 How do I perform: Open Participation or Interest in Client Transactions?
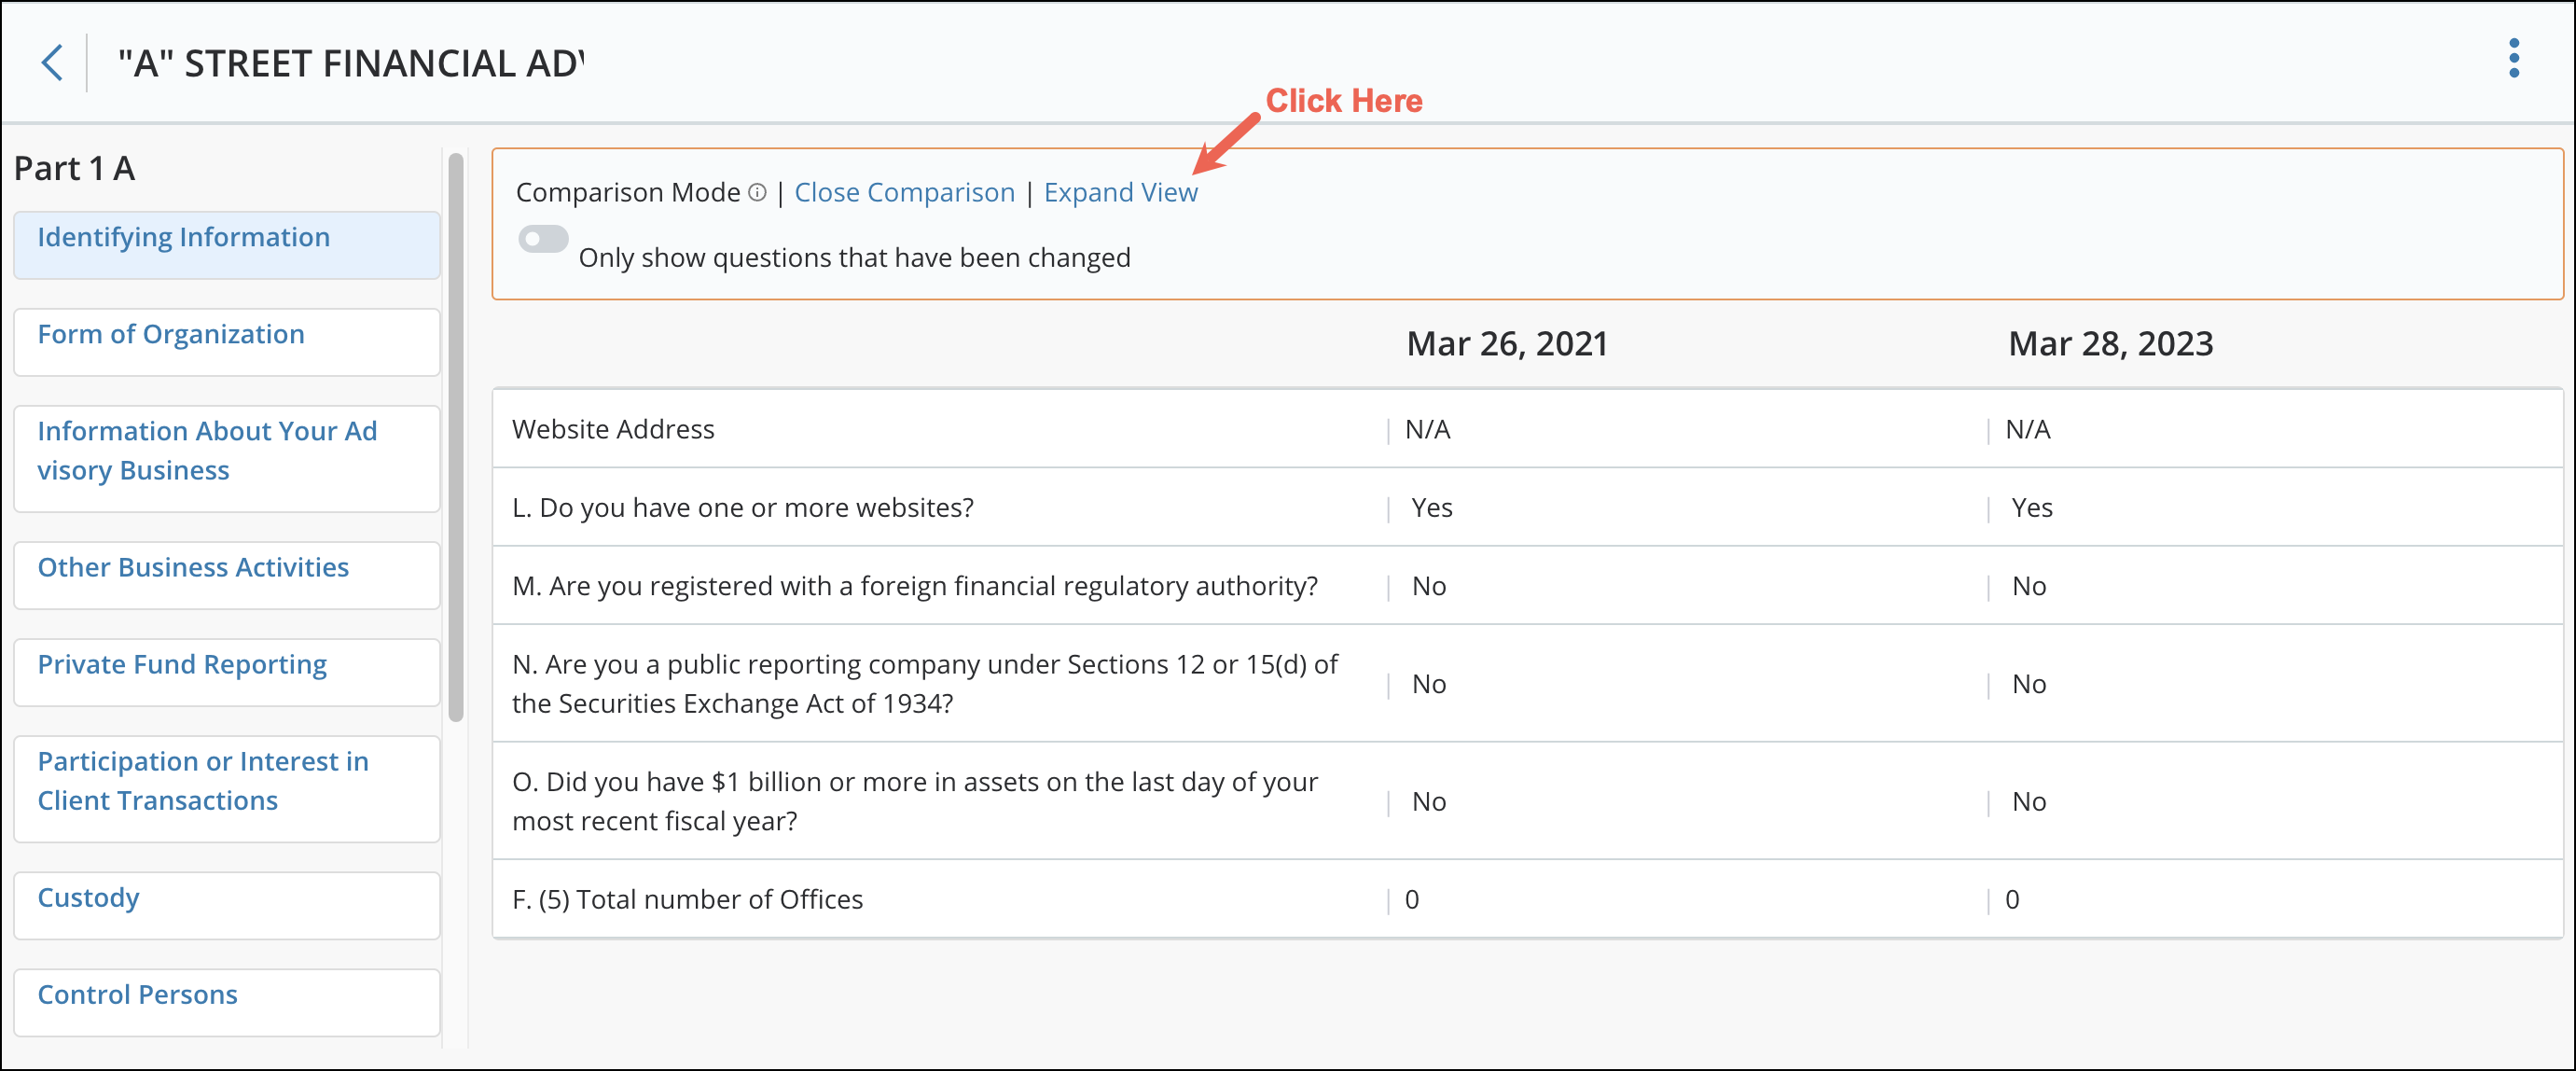pos(203,780)
